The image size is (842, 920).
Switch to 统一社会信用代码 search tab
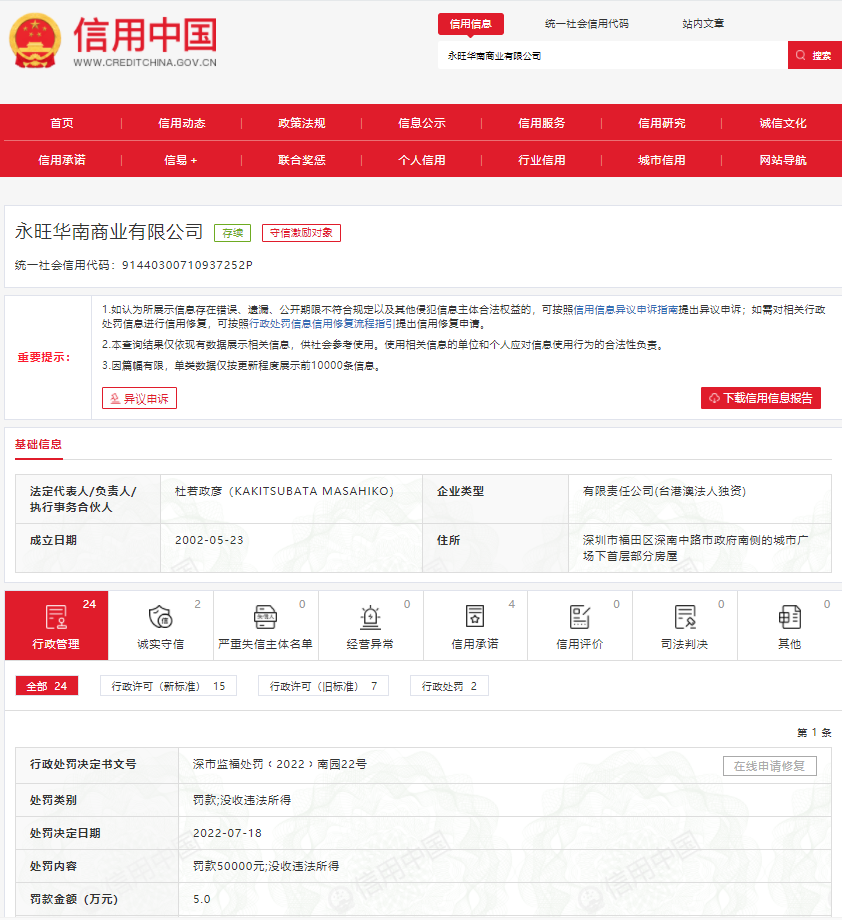(x=586, y=23)
